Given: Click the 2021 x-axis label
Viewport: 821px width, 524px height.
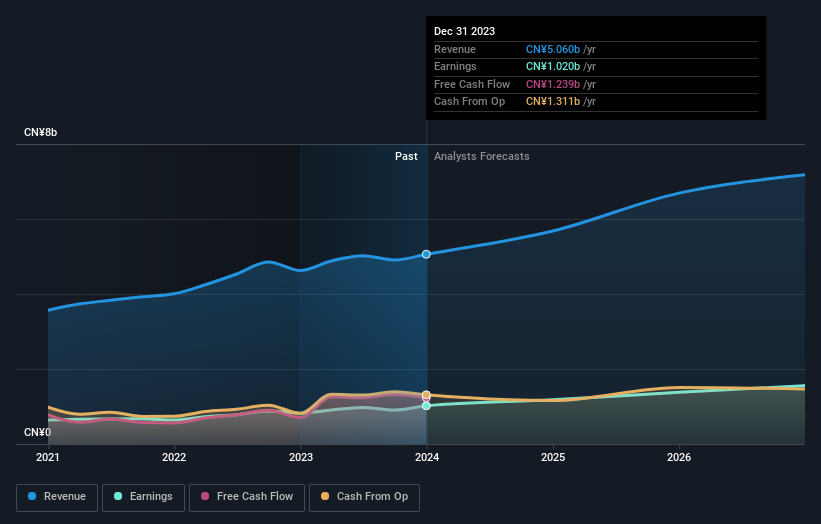Looking at the screenshot, I should tap(48, 458).
